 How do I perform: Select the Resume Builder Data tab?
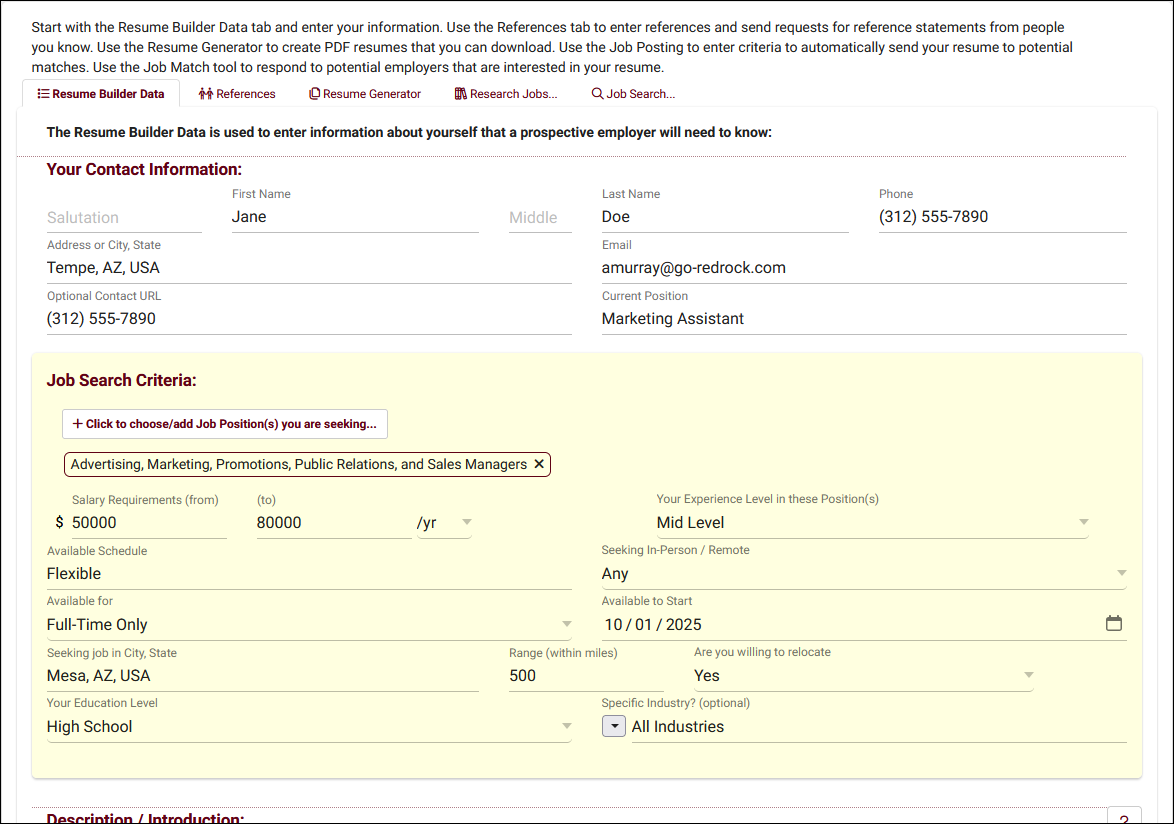point(100,94)
